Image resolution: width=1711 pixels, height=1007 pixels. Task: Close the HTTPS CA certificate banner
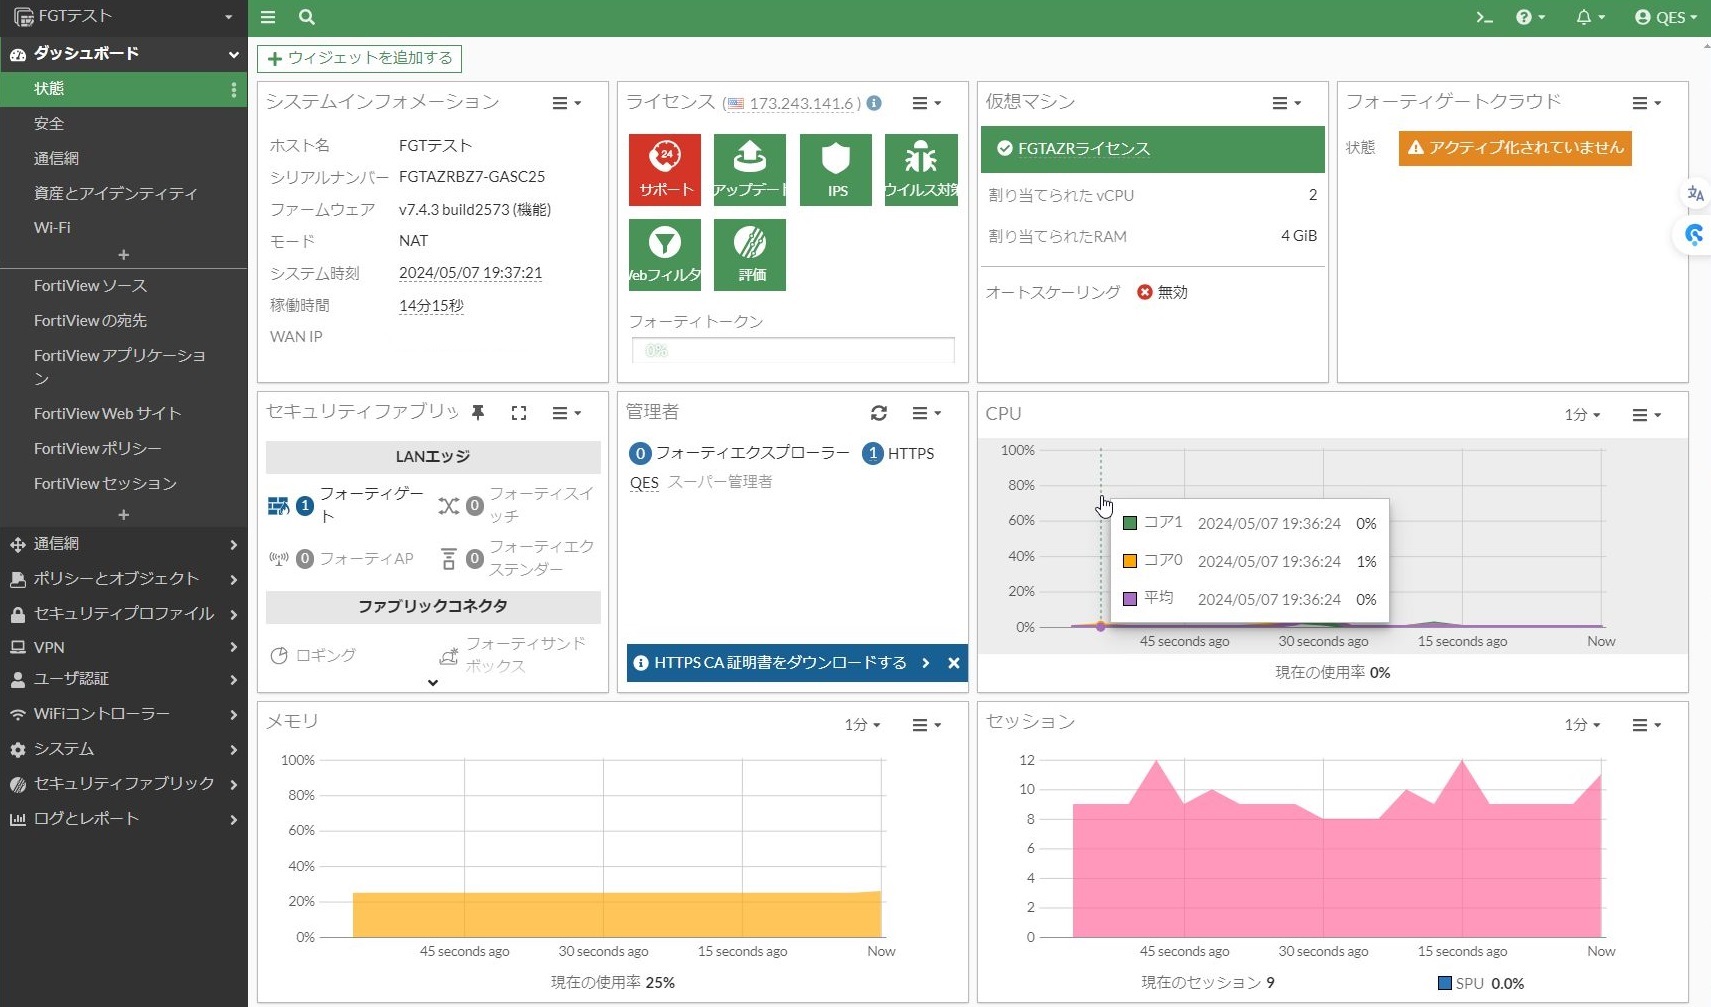pos(954,663)
